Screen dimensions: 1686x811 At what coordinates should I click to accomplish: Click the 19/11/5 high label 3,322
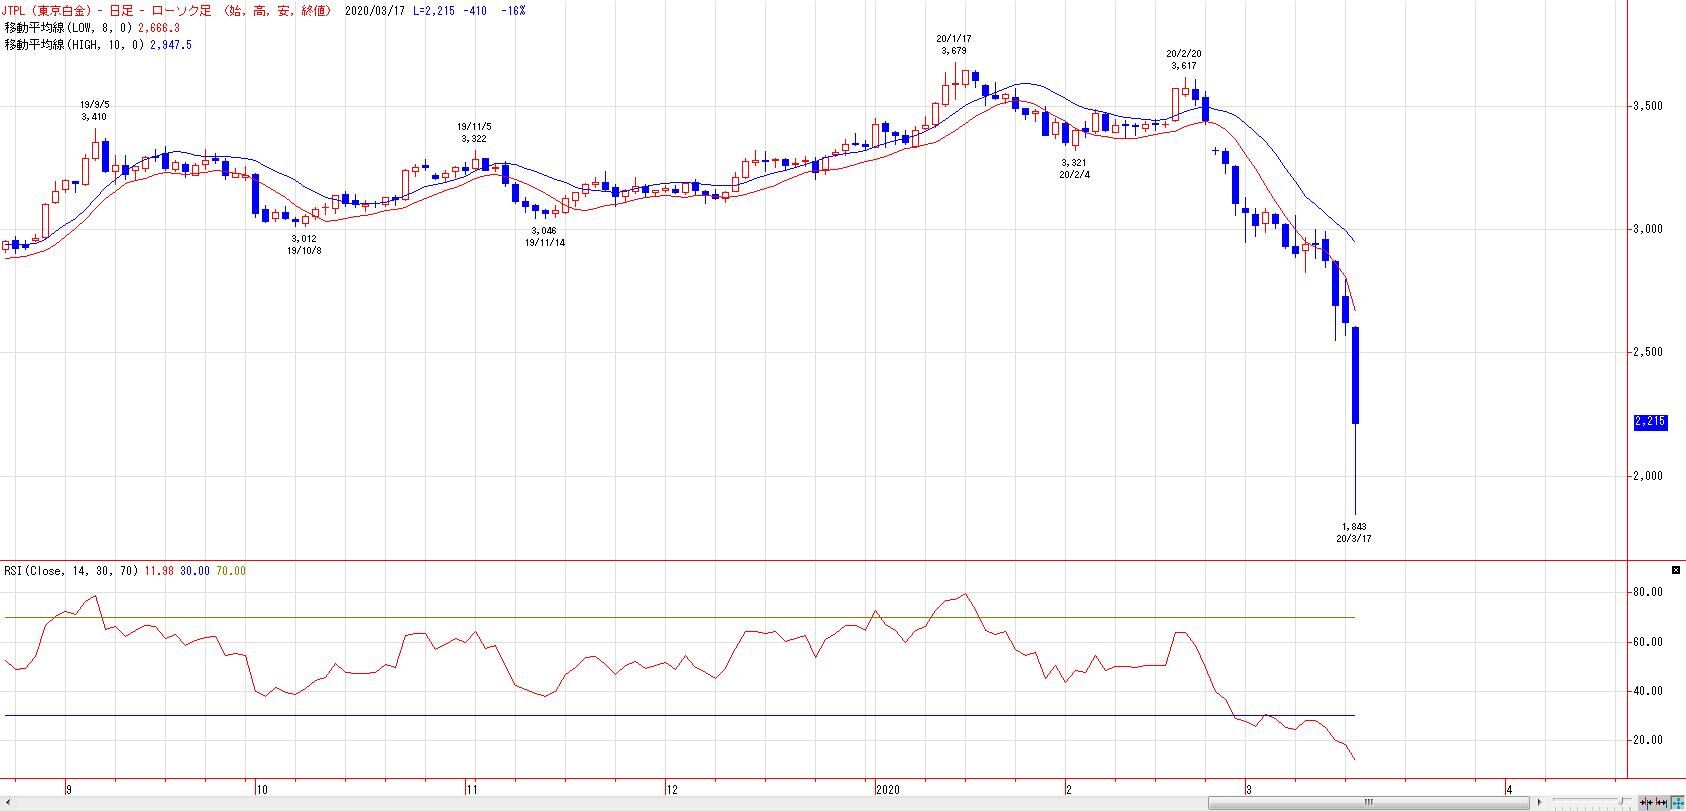[x=474, y=138]
